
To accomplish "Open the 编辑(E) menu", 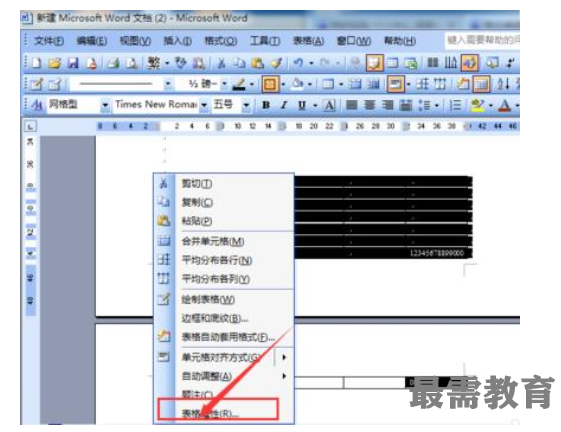I will [x=92, y=41].
